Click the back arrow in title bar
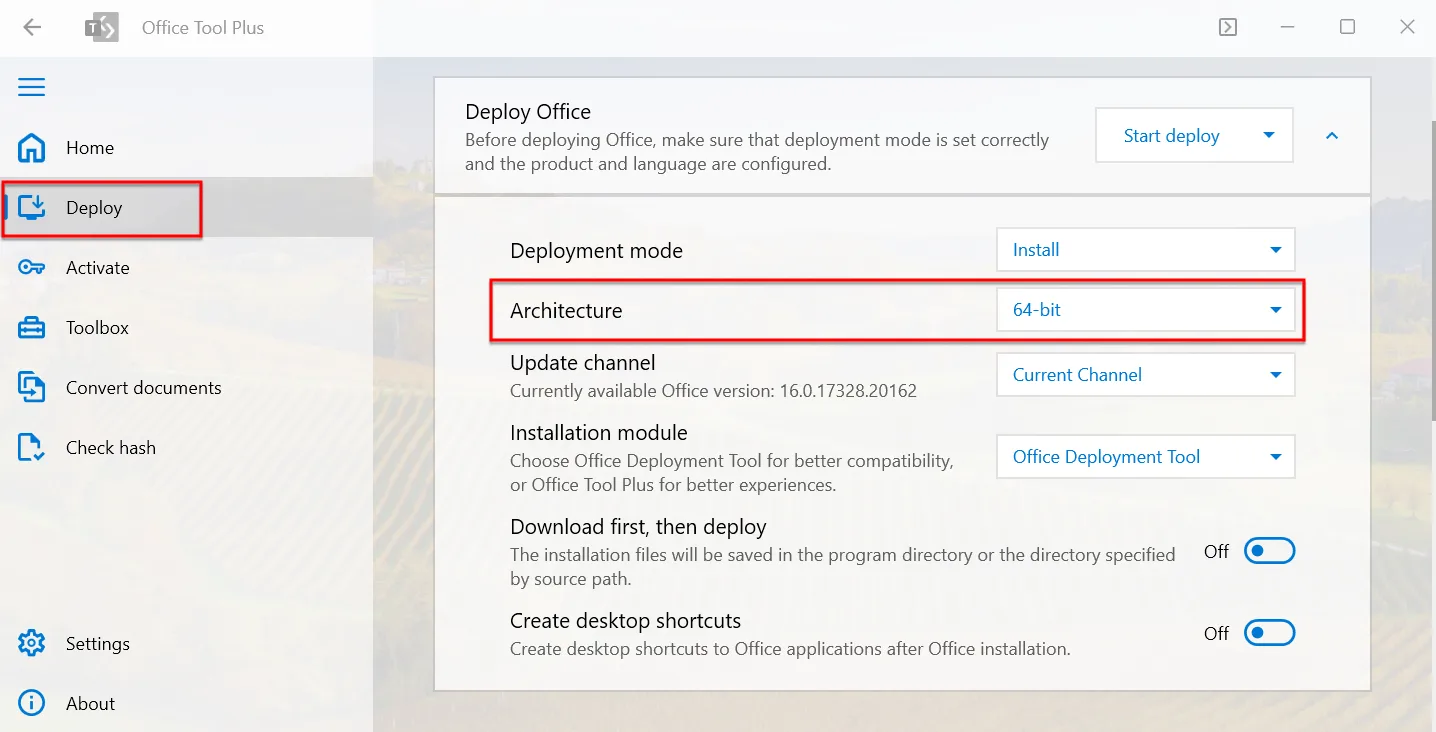The width and height of the screenshot is (1436, 732). (32, 28)
